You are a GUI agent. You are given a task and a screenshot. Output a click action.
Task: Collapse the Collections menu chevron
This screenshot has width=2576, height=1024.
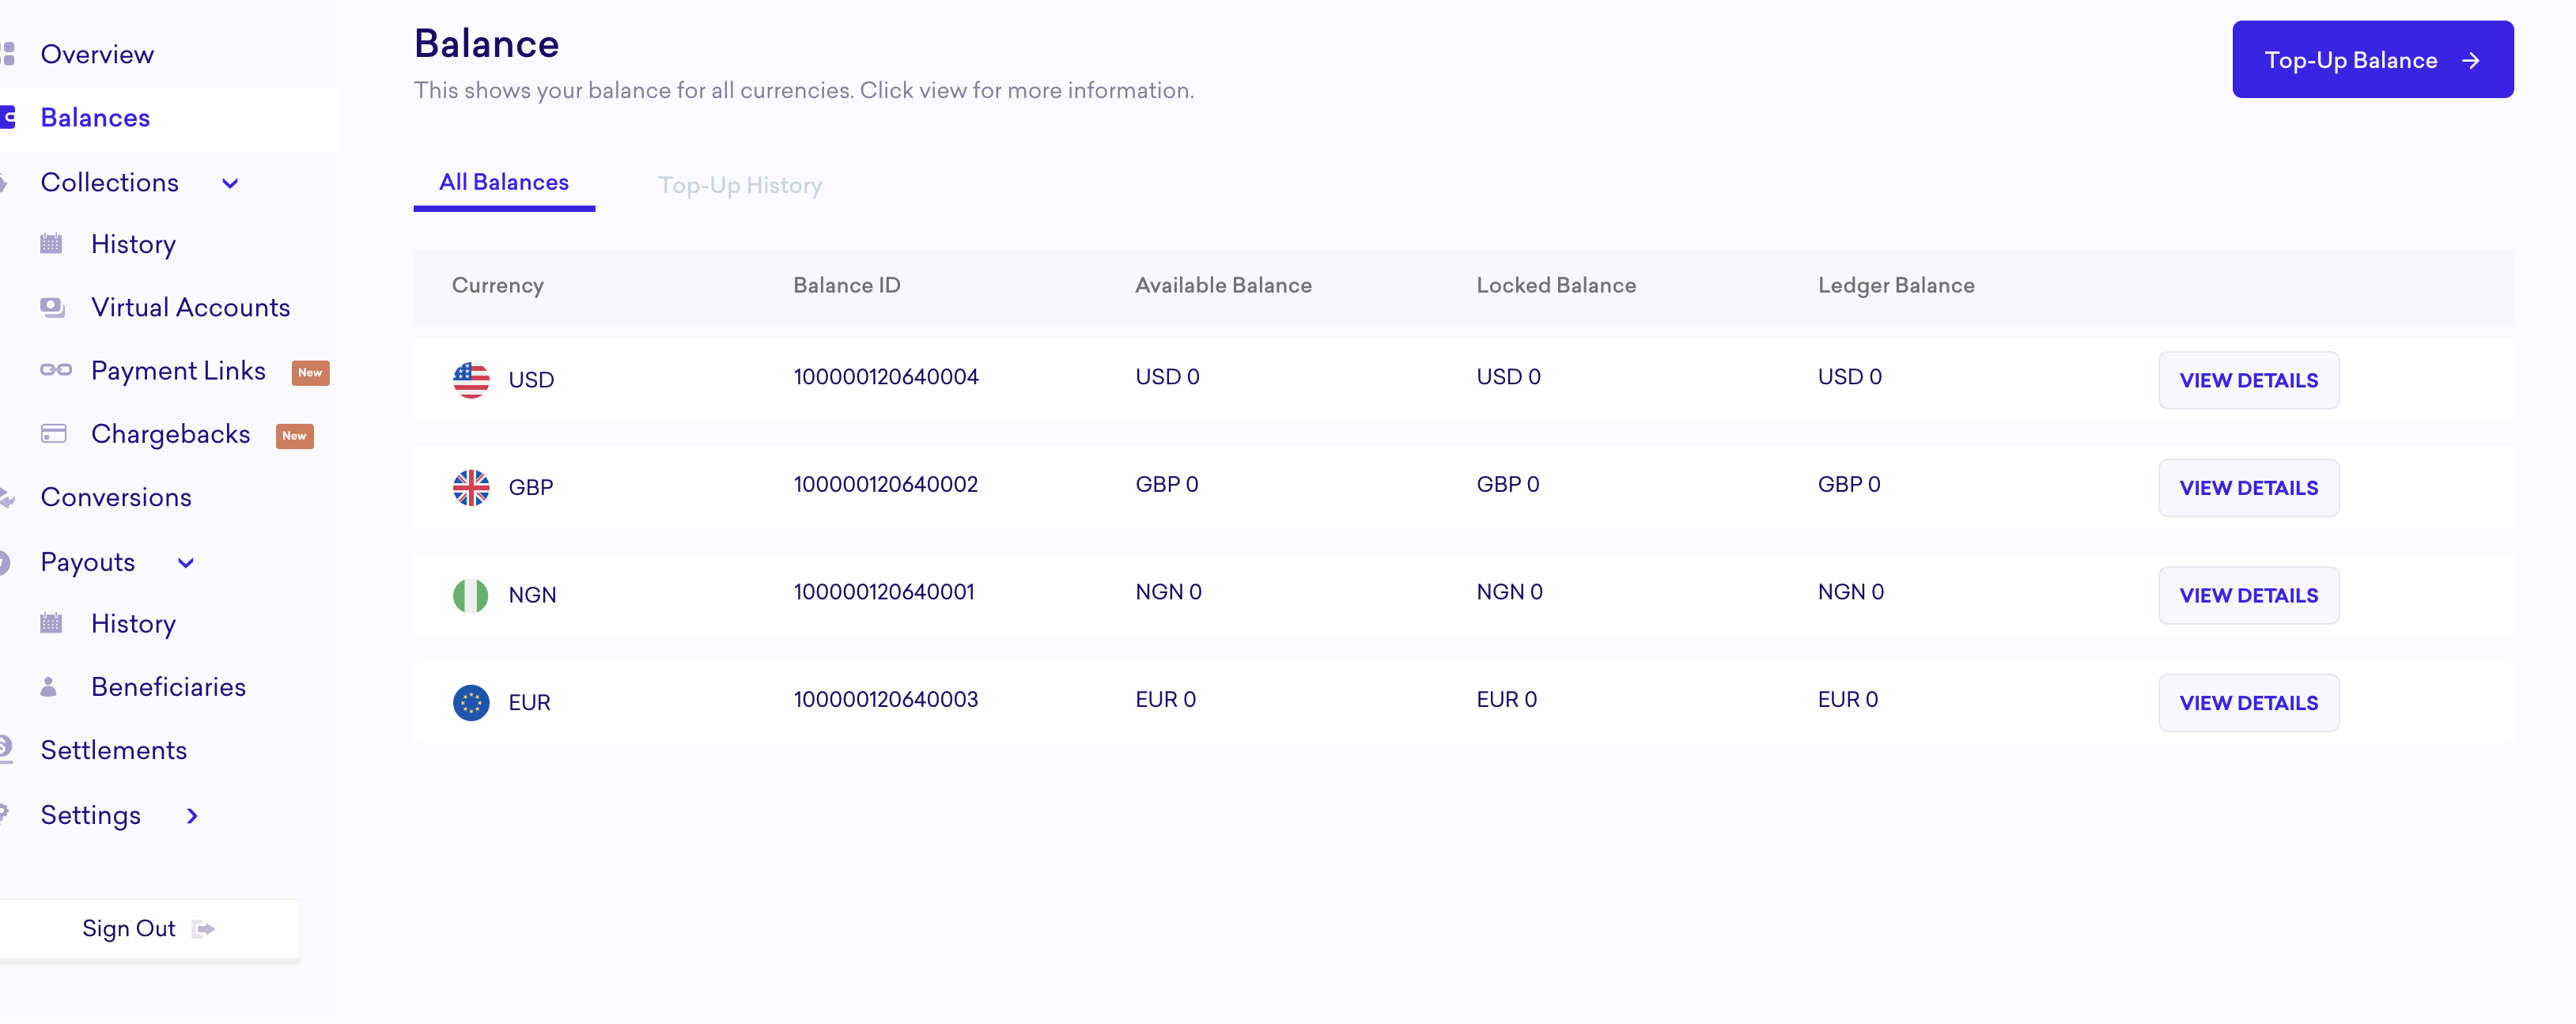click(230, 183)
